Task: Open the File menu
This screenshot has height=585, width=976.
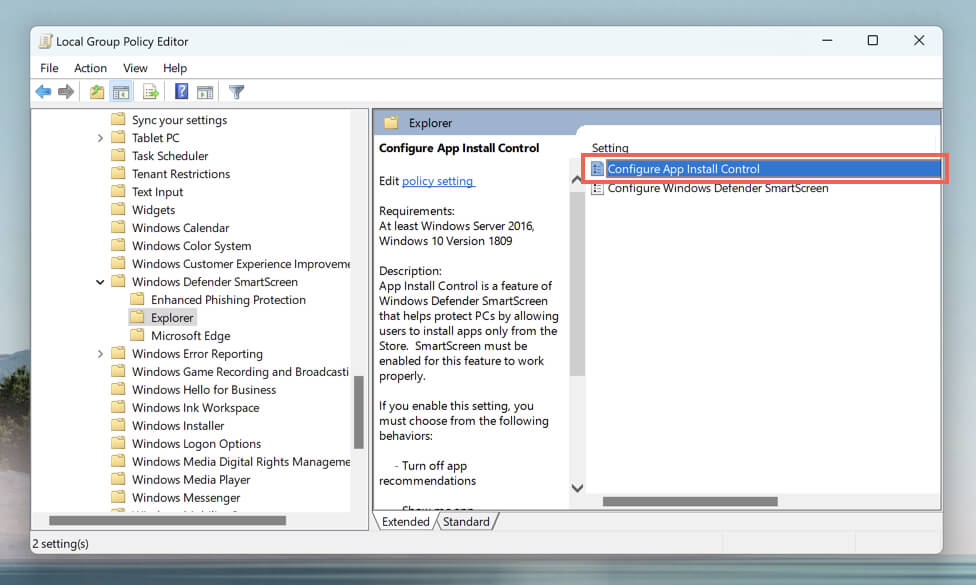Action: (x=49, y=68)
